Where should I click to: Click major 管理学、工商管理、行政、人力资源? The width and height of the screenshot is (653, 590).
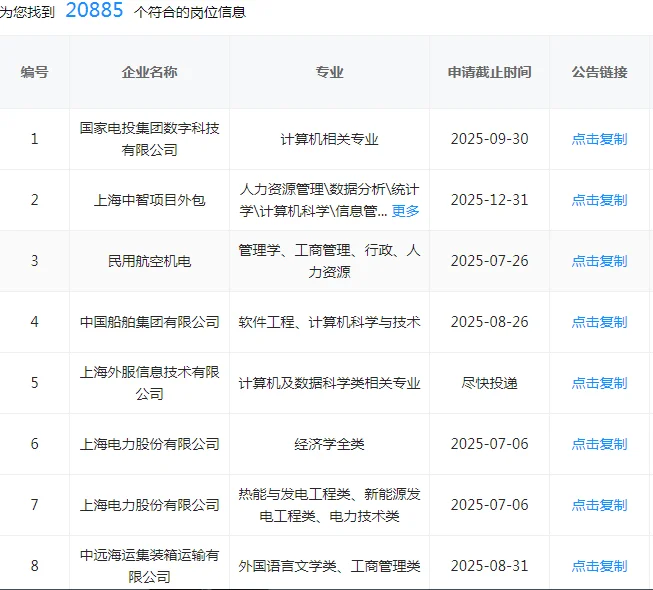click(329, 261)
